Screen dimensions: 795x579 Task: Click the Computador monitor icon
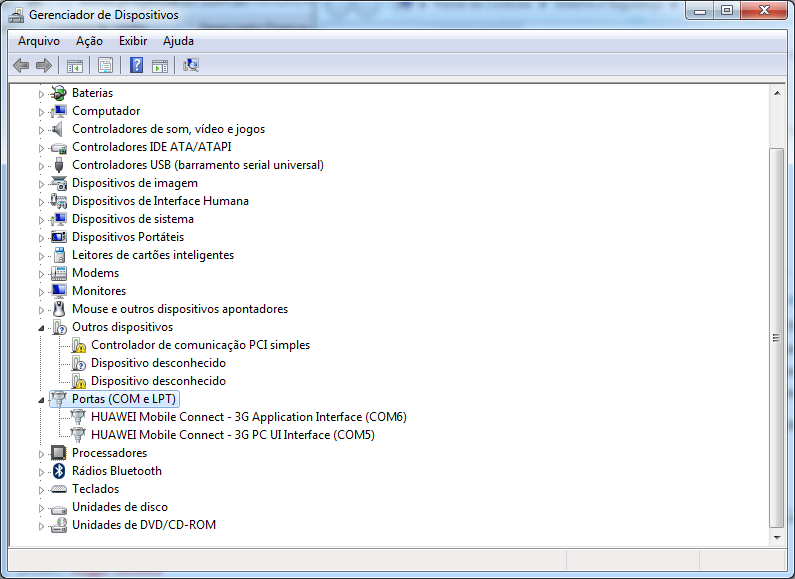pos(59,111)
